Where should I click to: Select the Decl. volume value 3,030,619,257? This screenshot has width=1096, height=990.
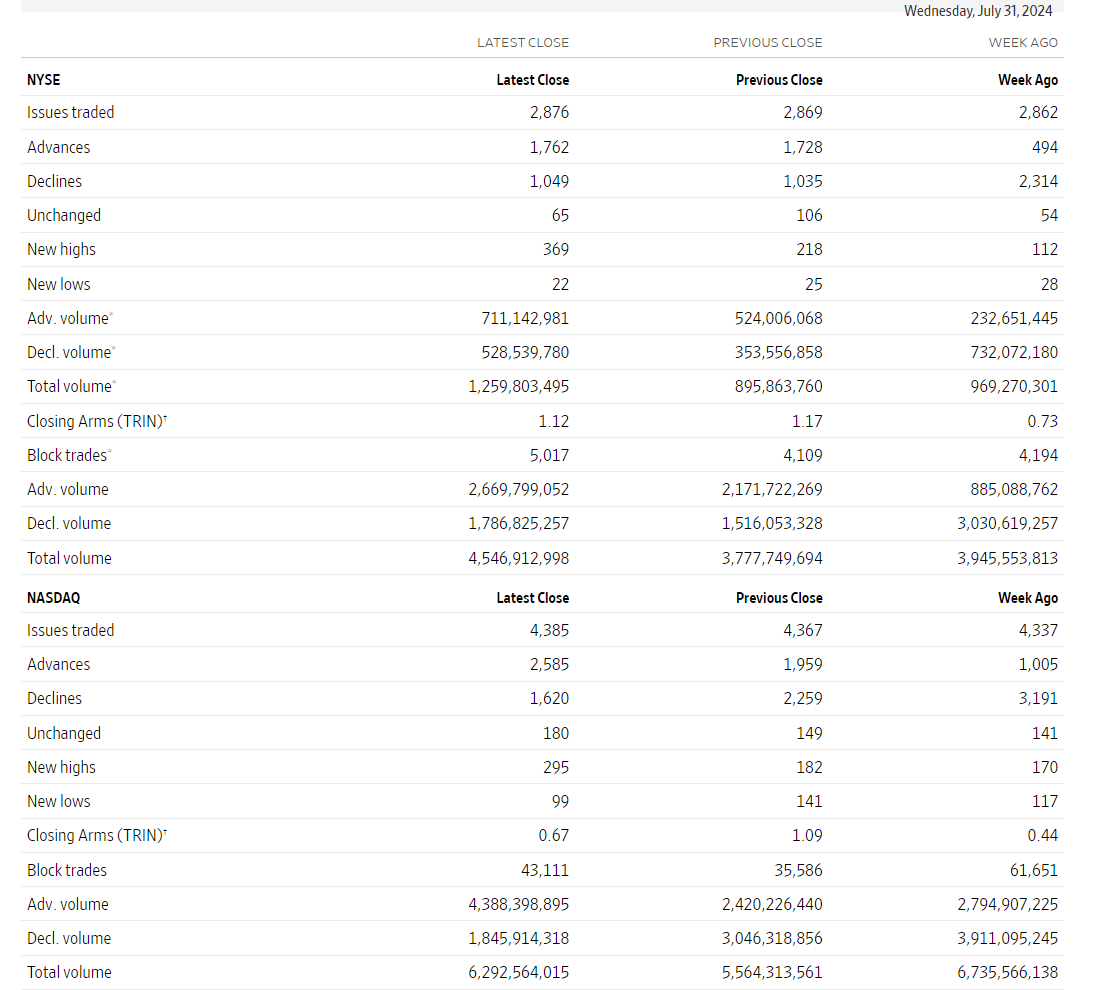coord(1007,524)
